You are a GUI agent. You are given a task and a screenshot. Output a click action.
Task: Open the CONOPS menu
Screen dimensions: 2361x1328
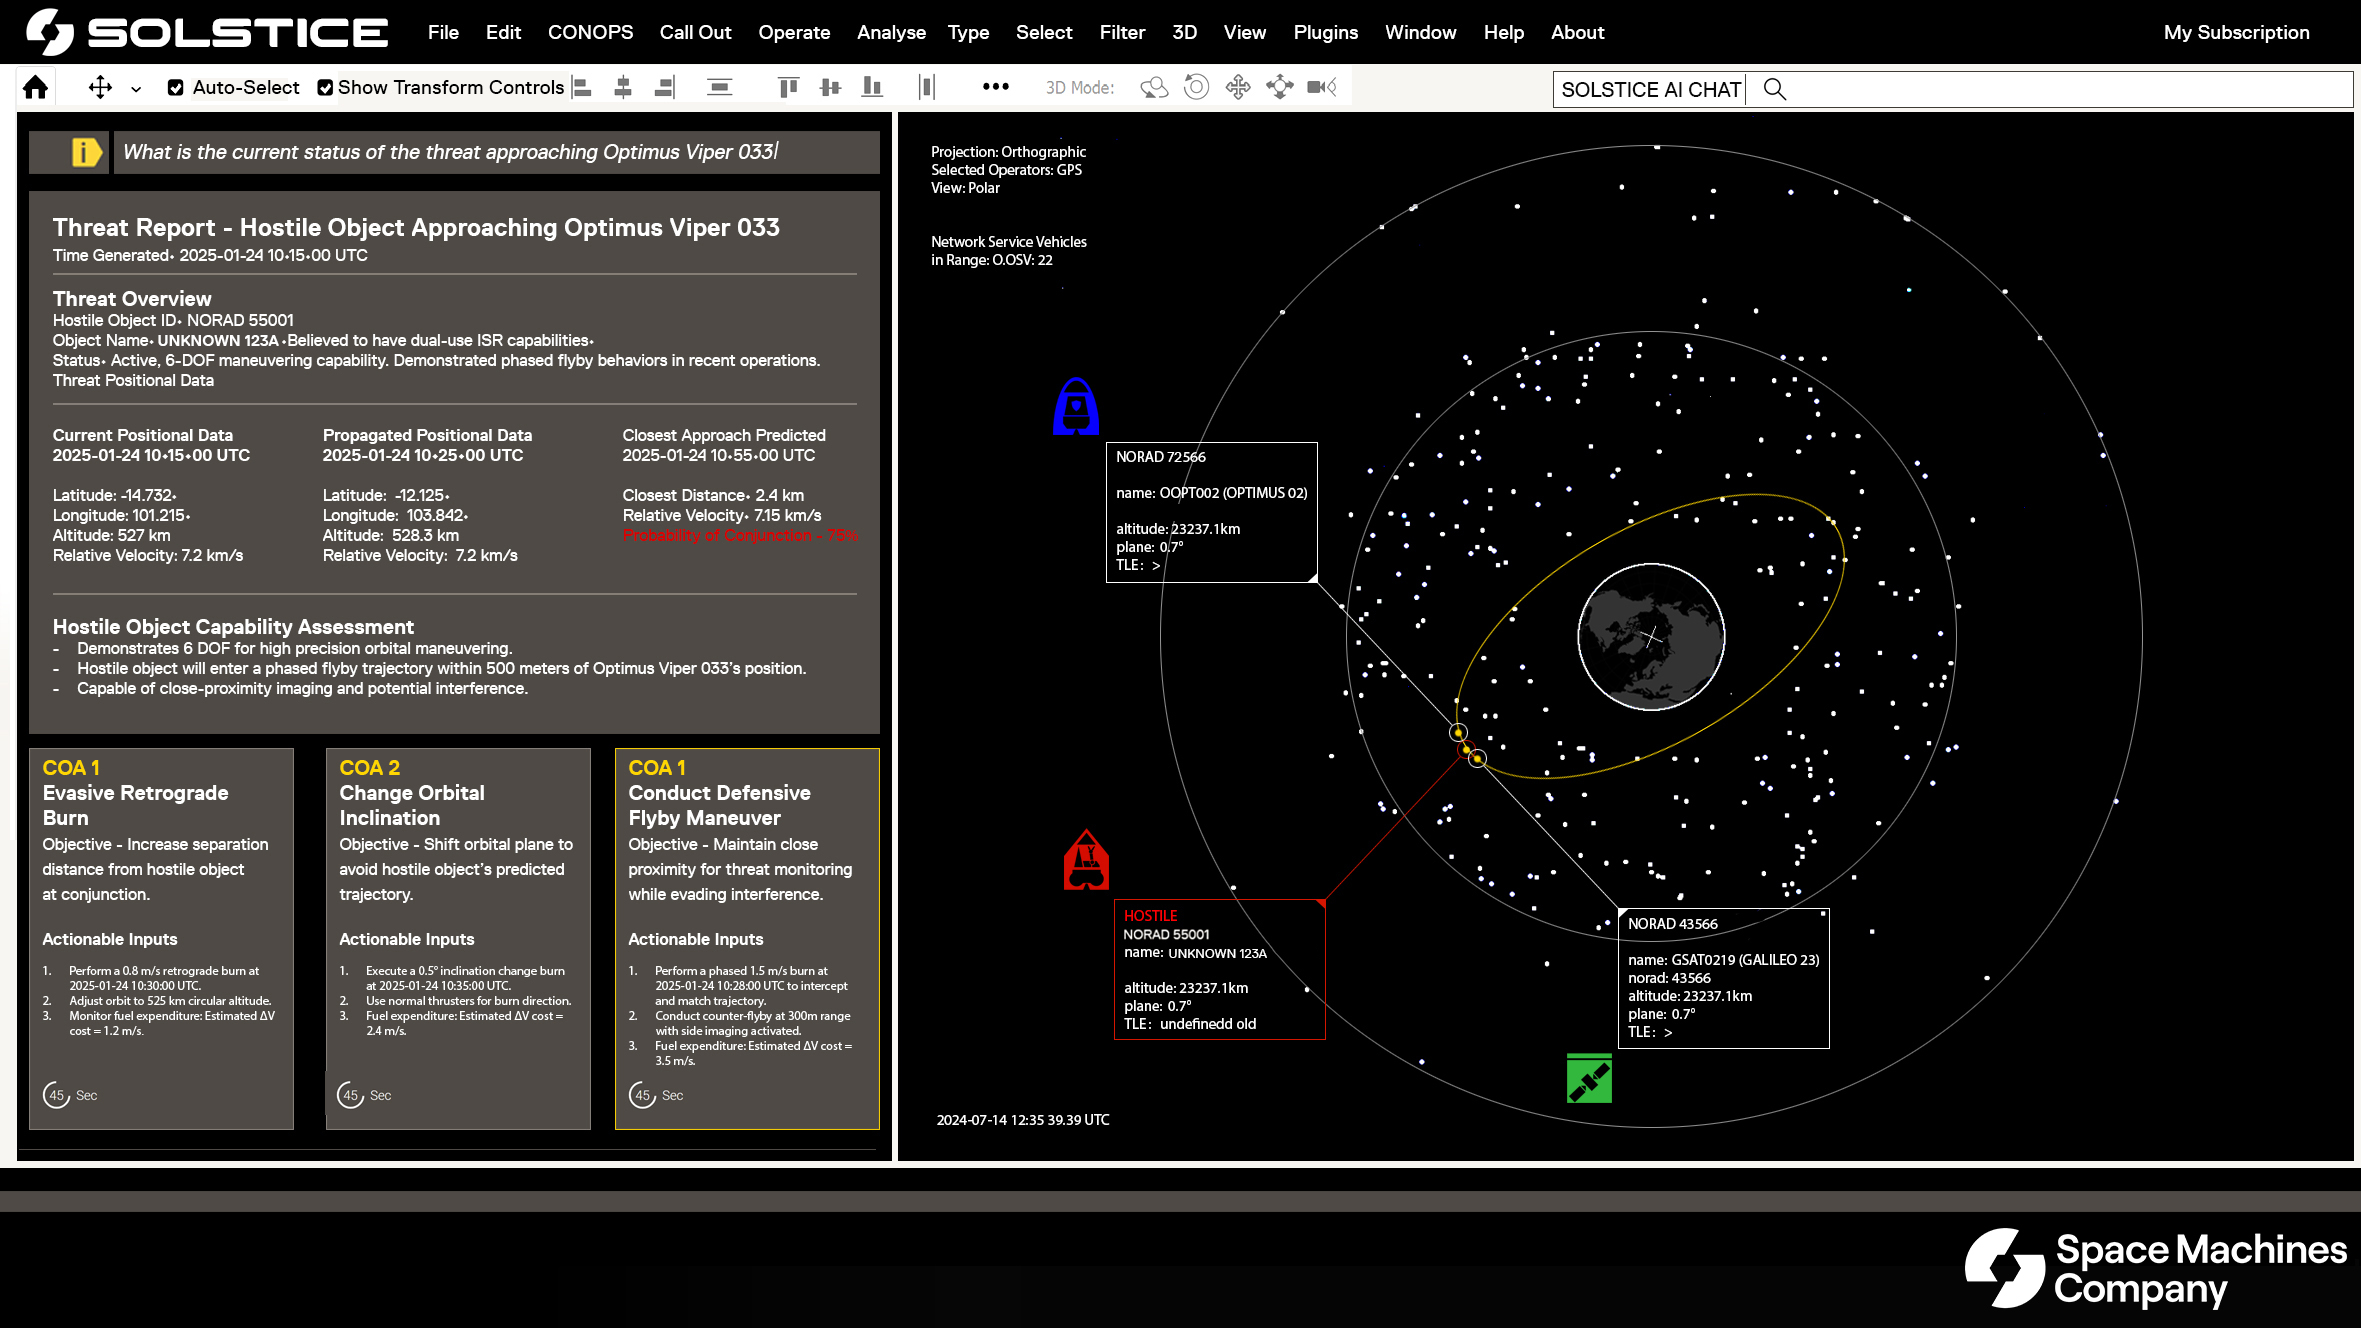pyautogui.click(x=590, y=32)
